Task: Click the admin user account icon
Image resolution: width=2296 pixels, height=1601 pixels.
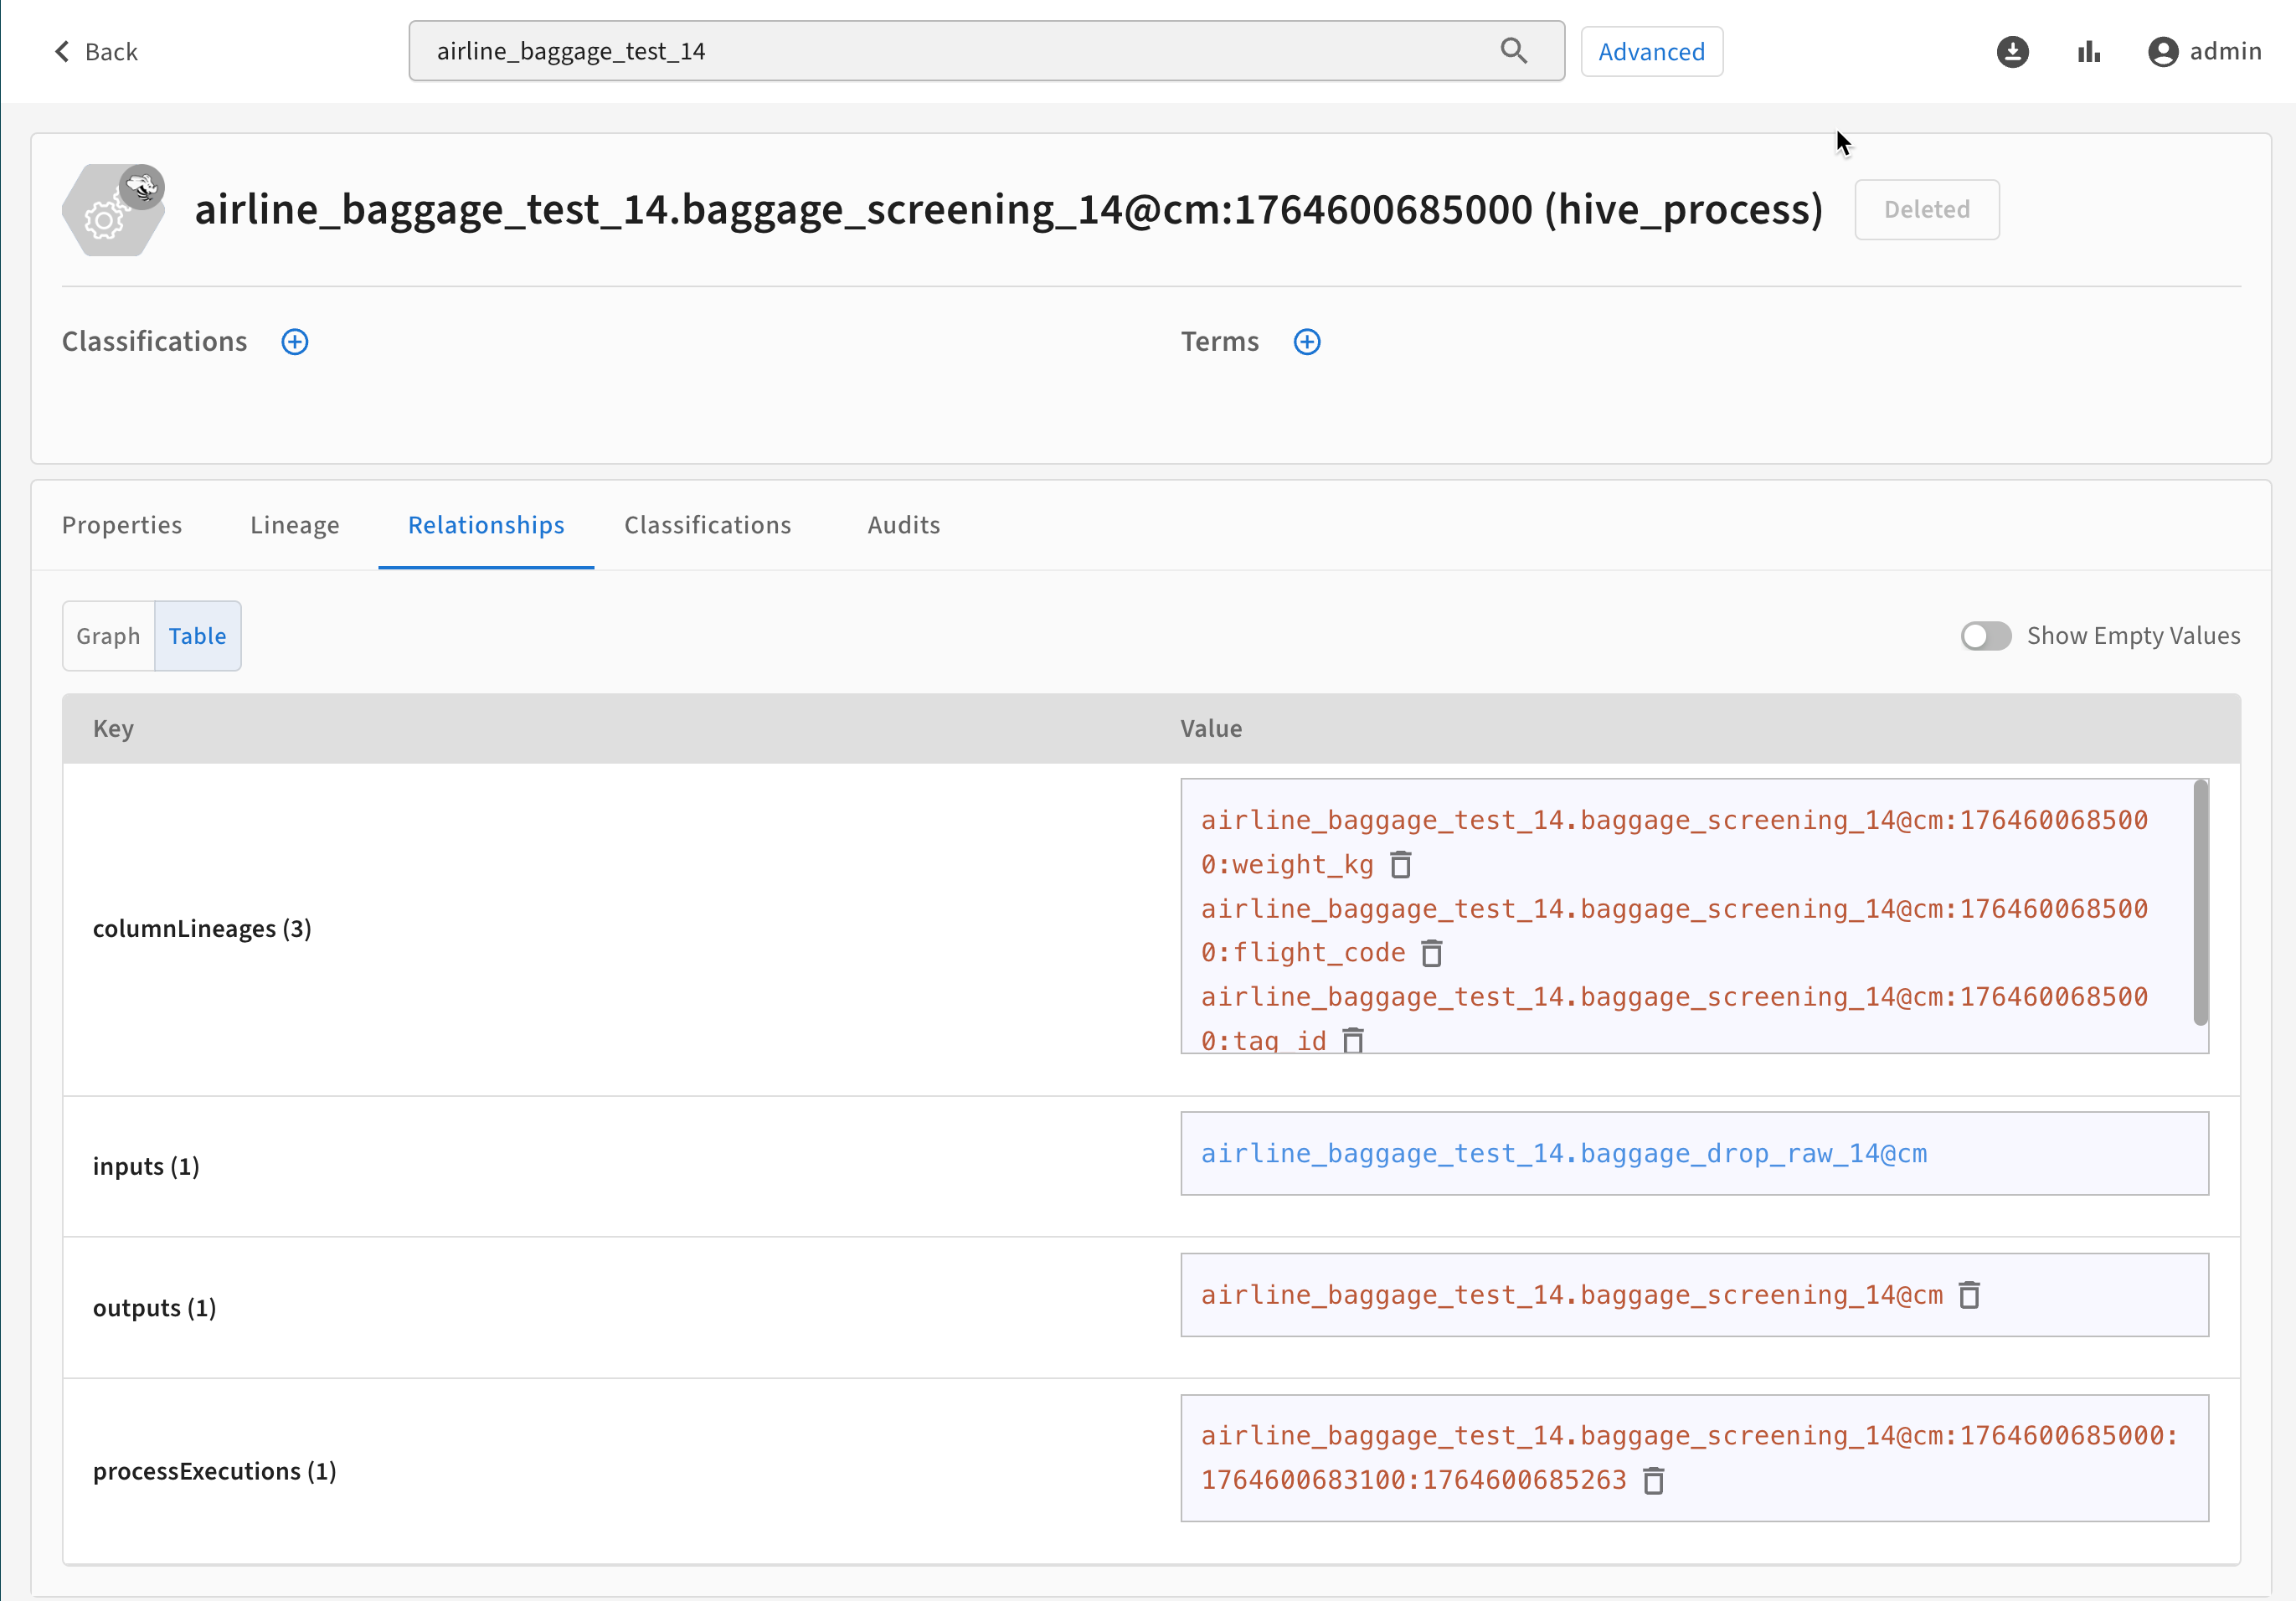Action: (2162, 51)
